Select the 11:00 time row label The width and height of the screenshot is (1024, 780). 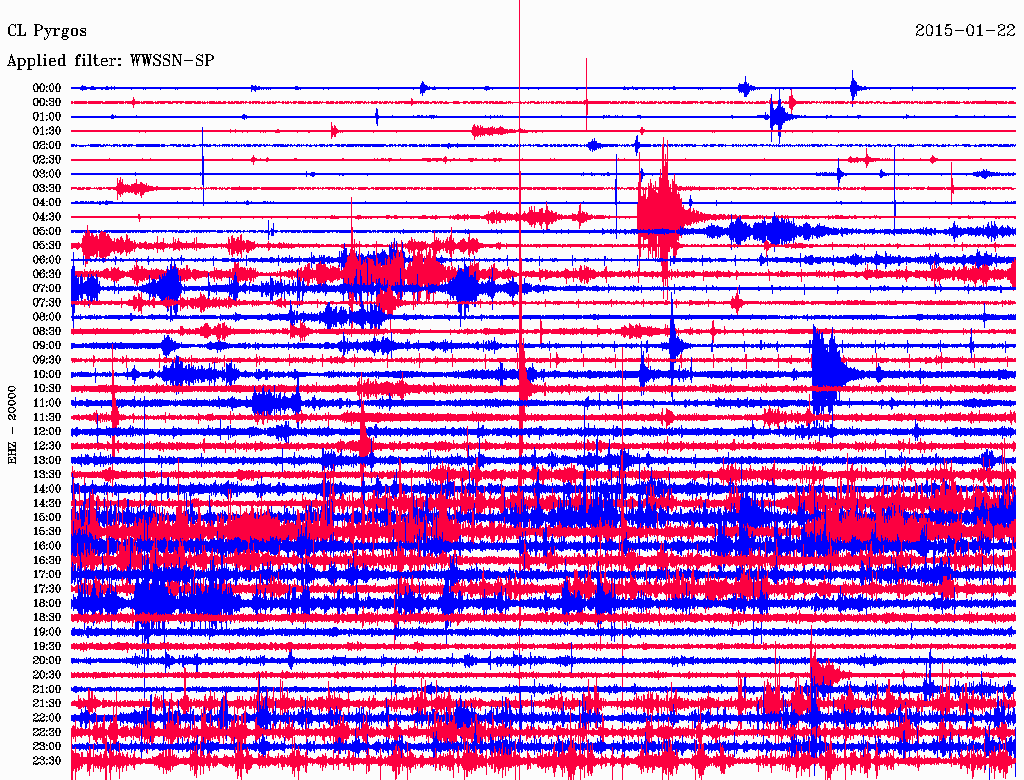[47, 403]
